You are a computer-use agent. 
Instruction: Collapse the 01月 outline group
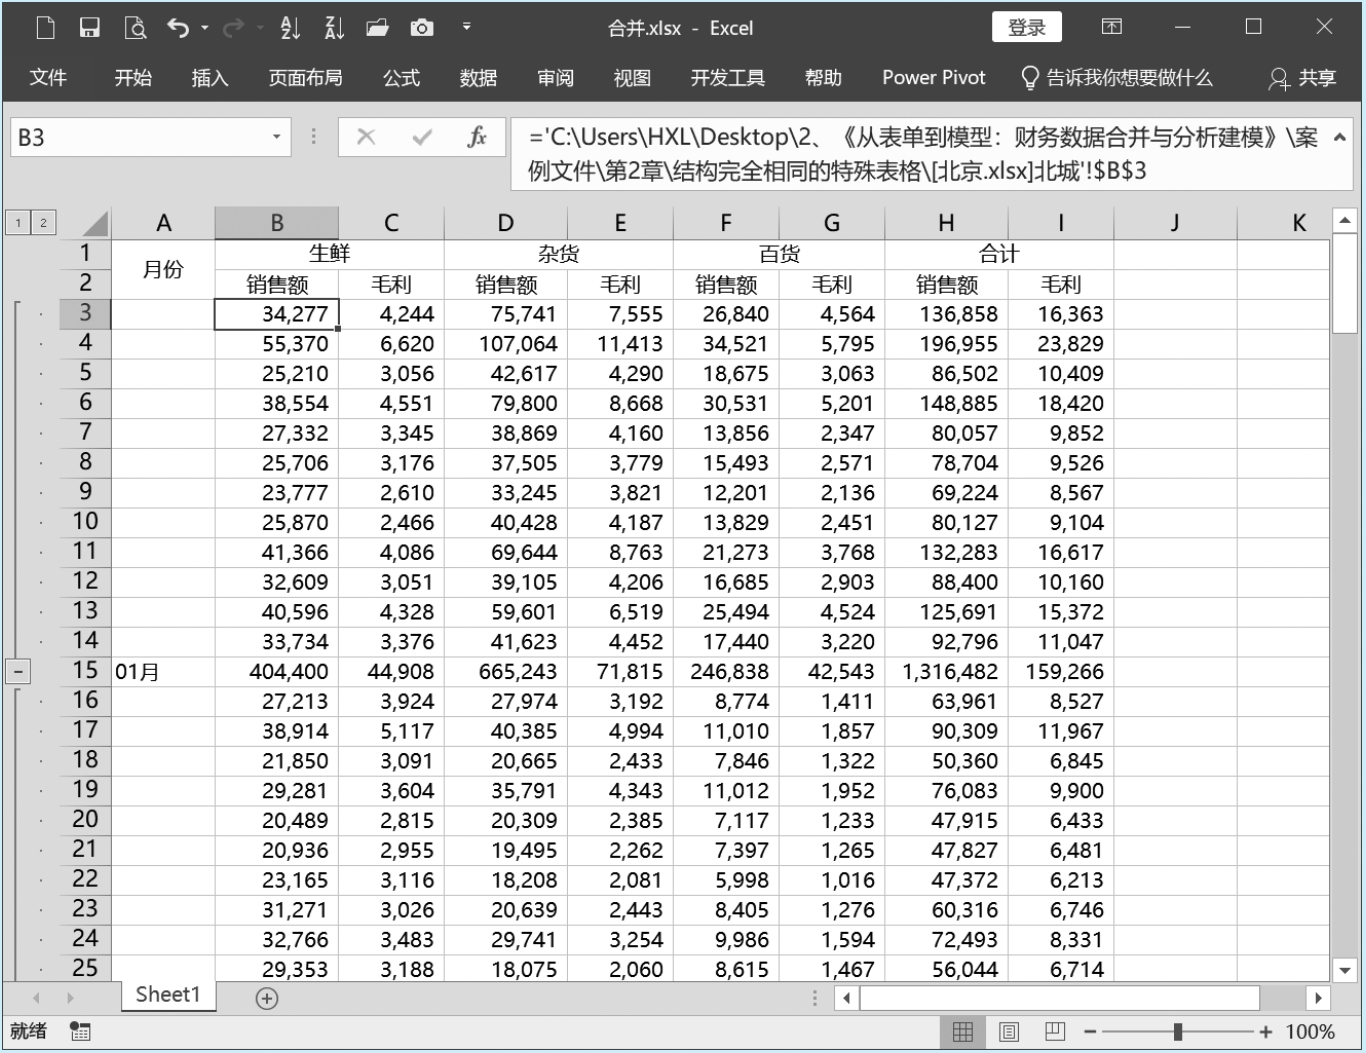click(x=18, y=672)
